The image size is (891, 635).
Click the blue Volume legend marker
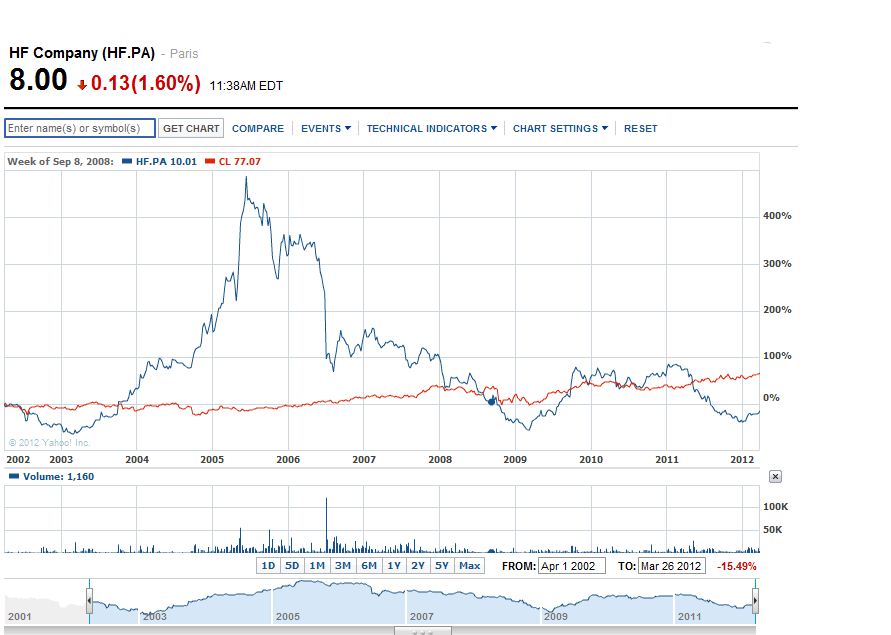[x=14, y=476]
